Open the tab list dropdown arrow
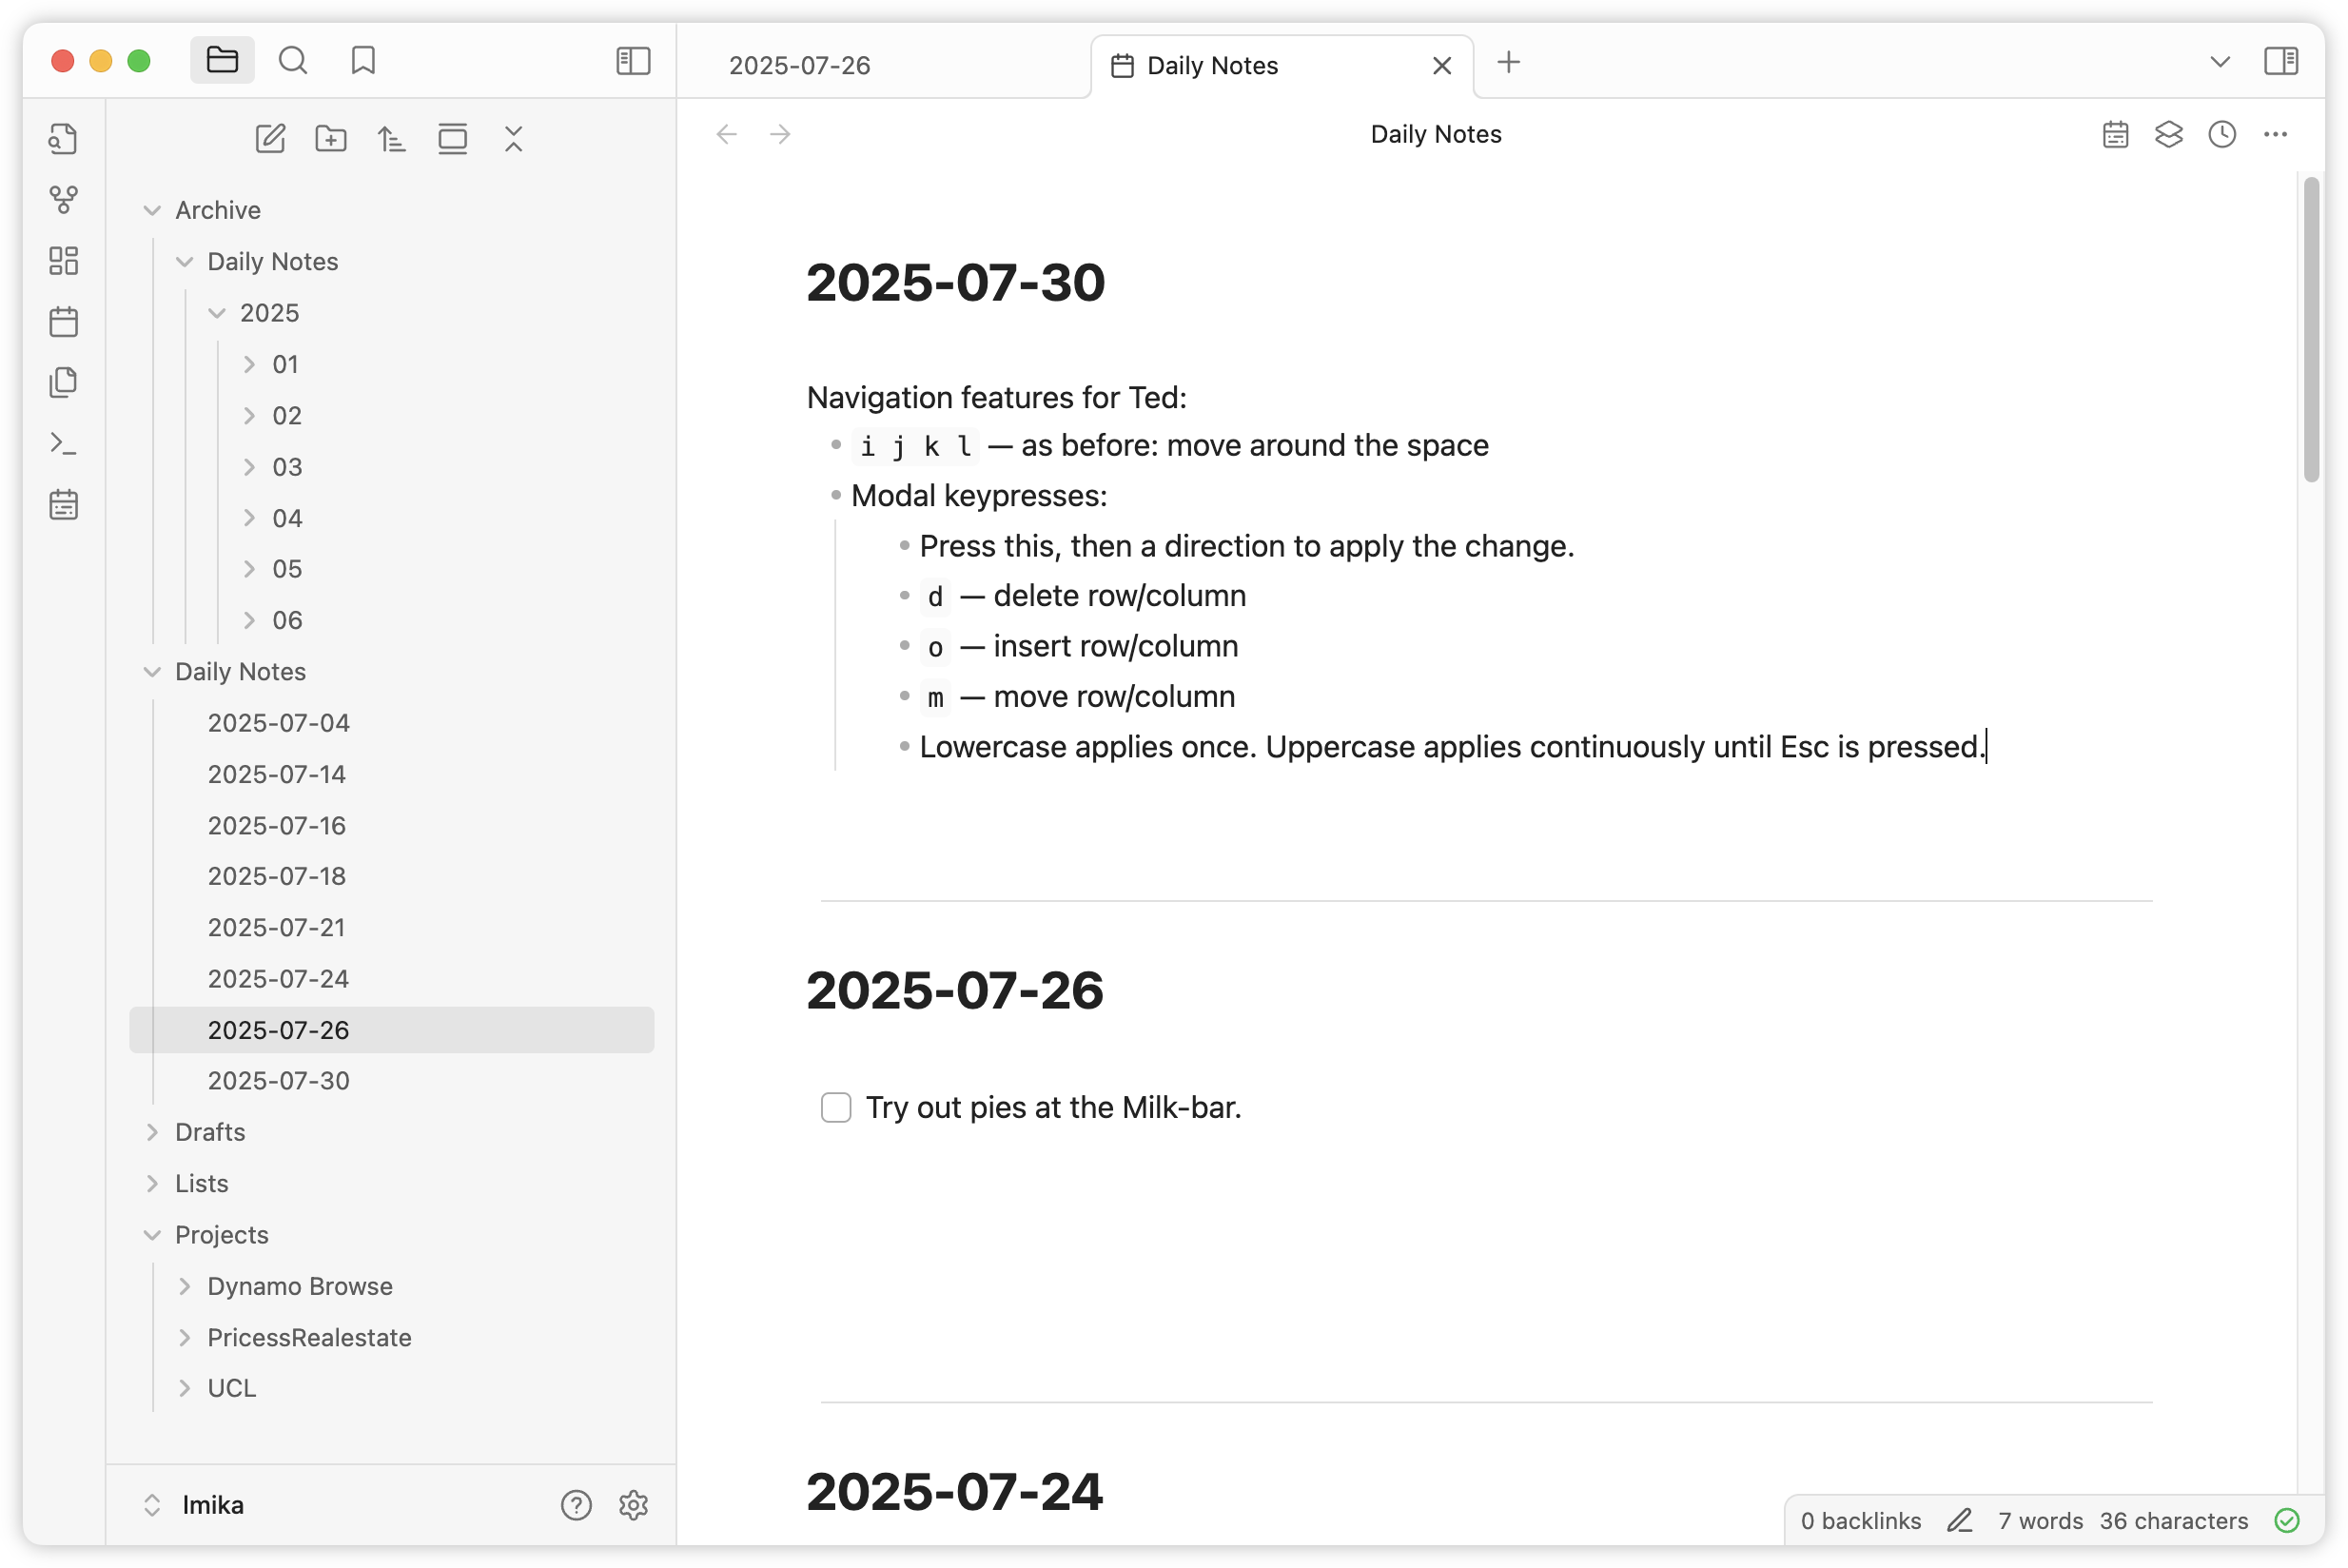Viewport: 2348px width, 1568px height. click(x=2220, y=62)
